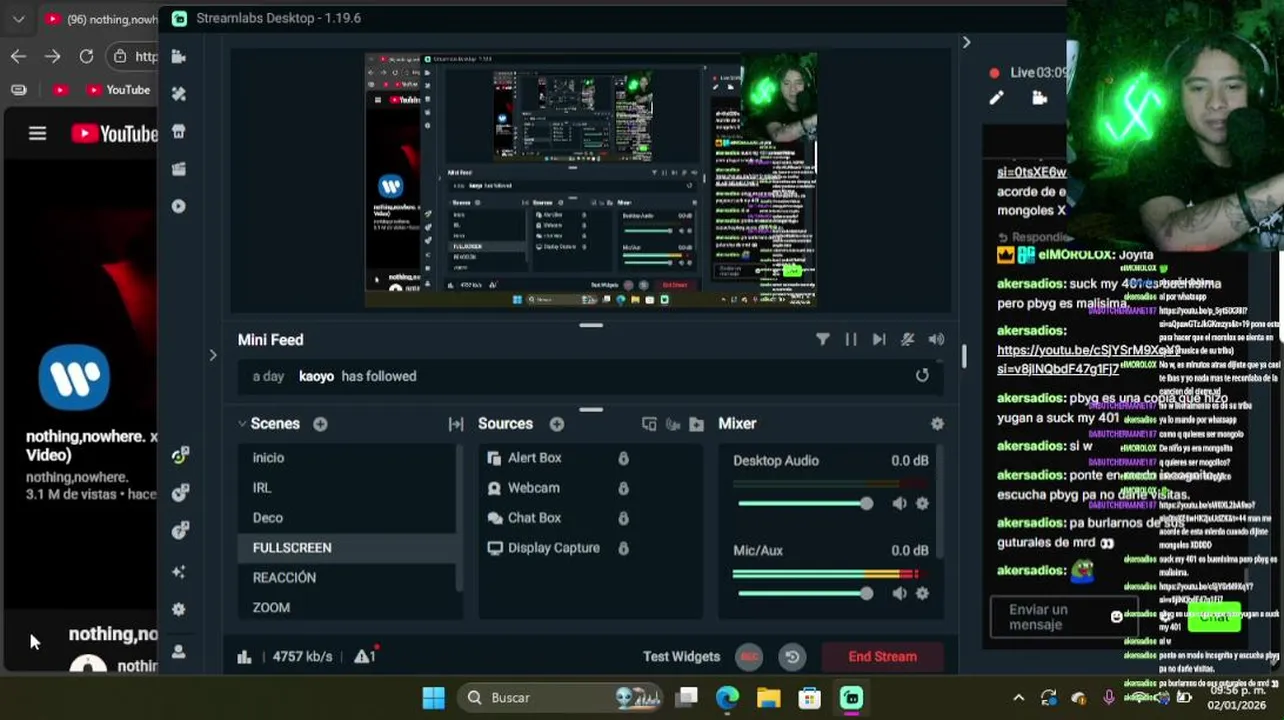
Task: Open the App Store icon in sidebar
Action: pos(179,132)
